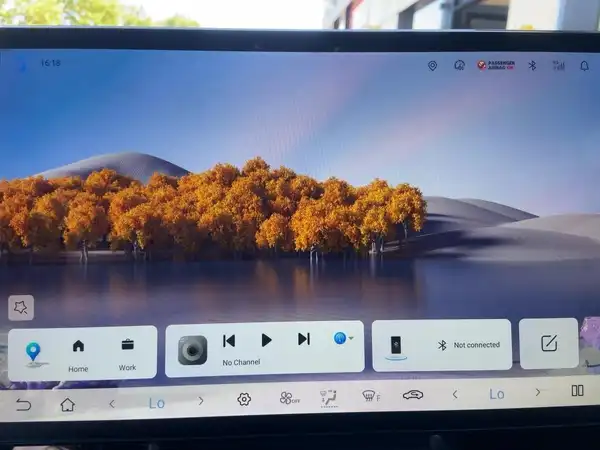600x450 pixels.
Task: Return to the home screen icon
Action: [x=67, y=404]
